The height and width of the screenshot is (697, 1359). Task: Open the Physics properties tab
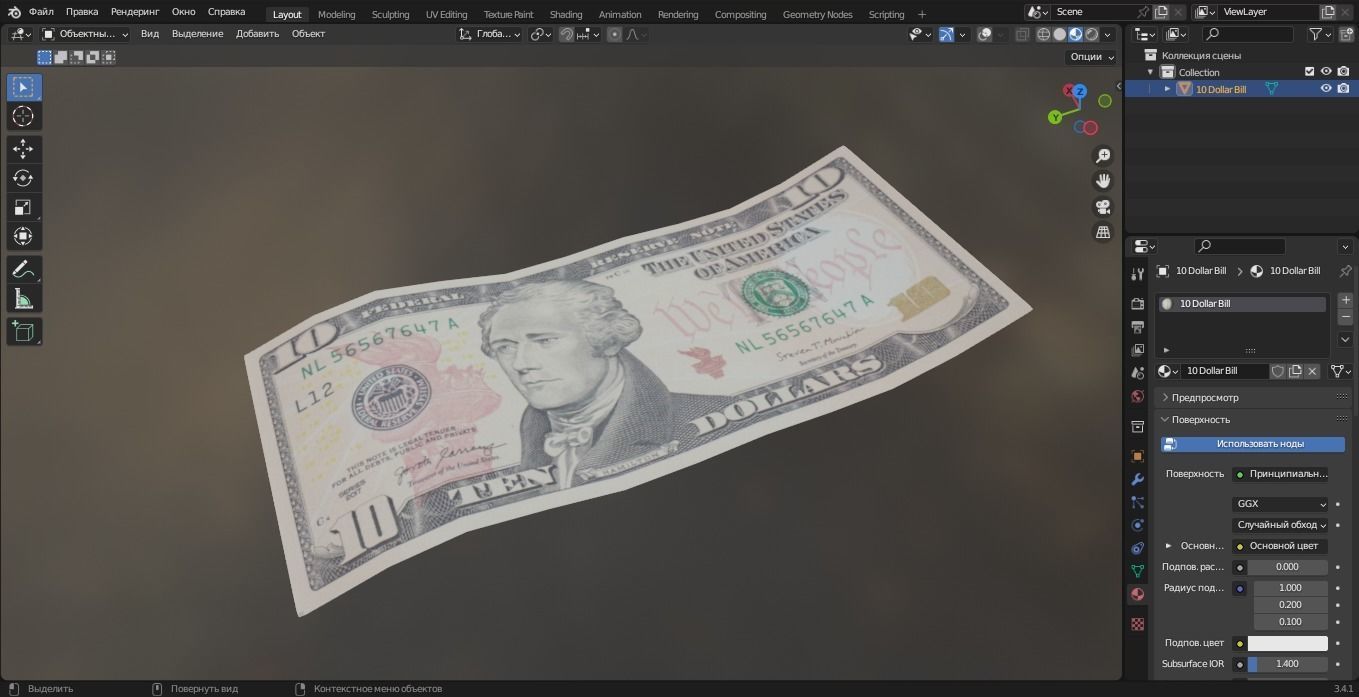(x=1137, y=525)
